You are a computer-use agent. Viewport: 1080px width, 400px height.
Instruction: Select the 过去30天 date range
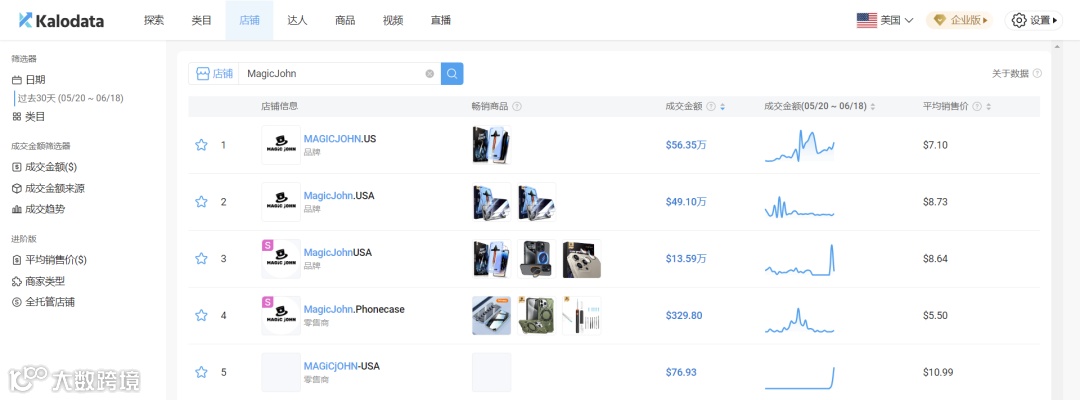pos(70,98)
